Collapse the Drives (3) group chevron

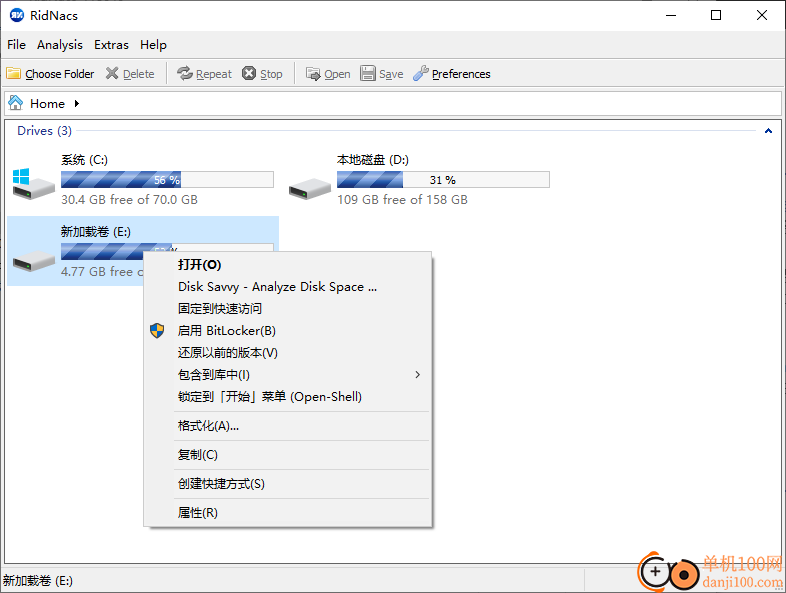pos(768,131)
